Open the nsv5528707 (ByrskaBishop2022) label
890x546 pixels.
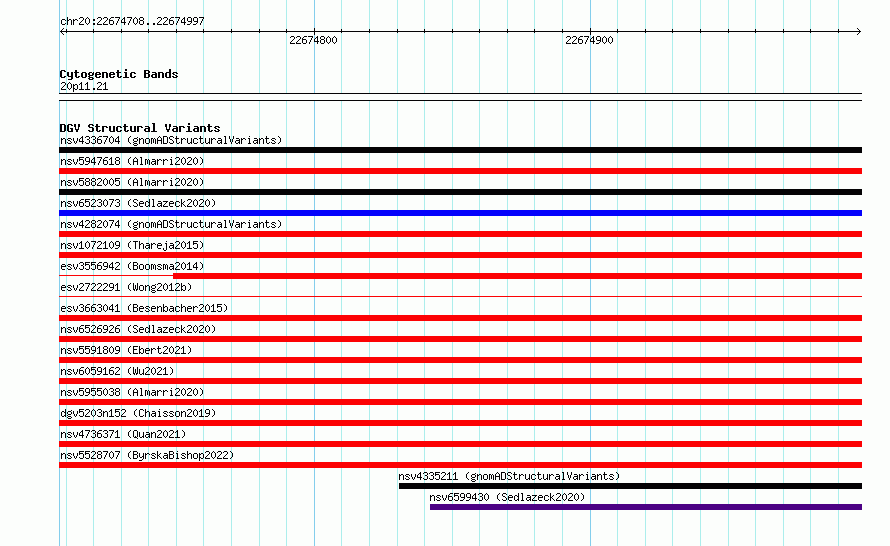pos(147,455)
